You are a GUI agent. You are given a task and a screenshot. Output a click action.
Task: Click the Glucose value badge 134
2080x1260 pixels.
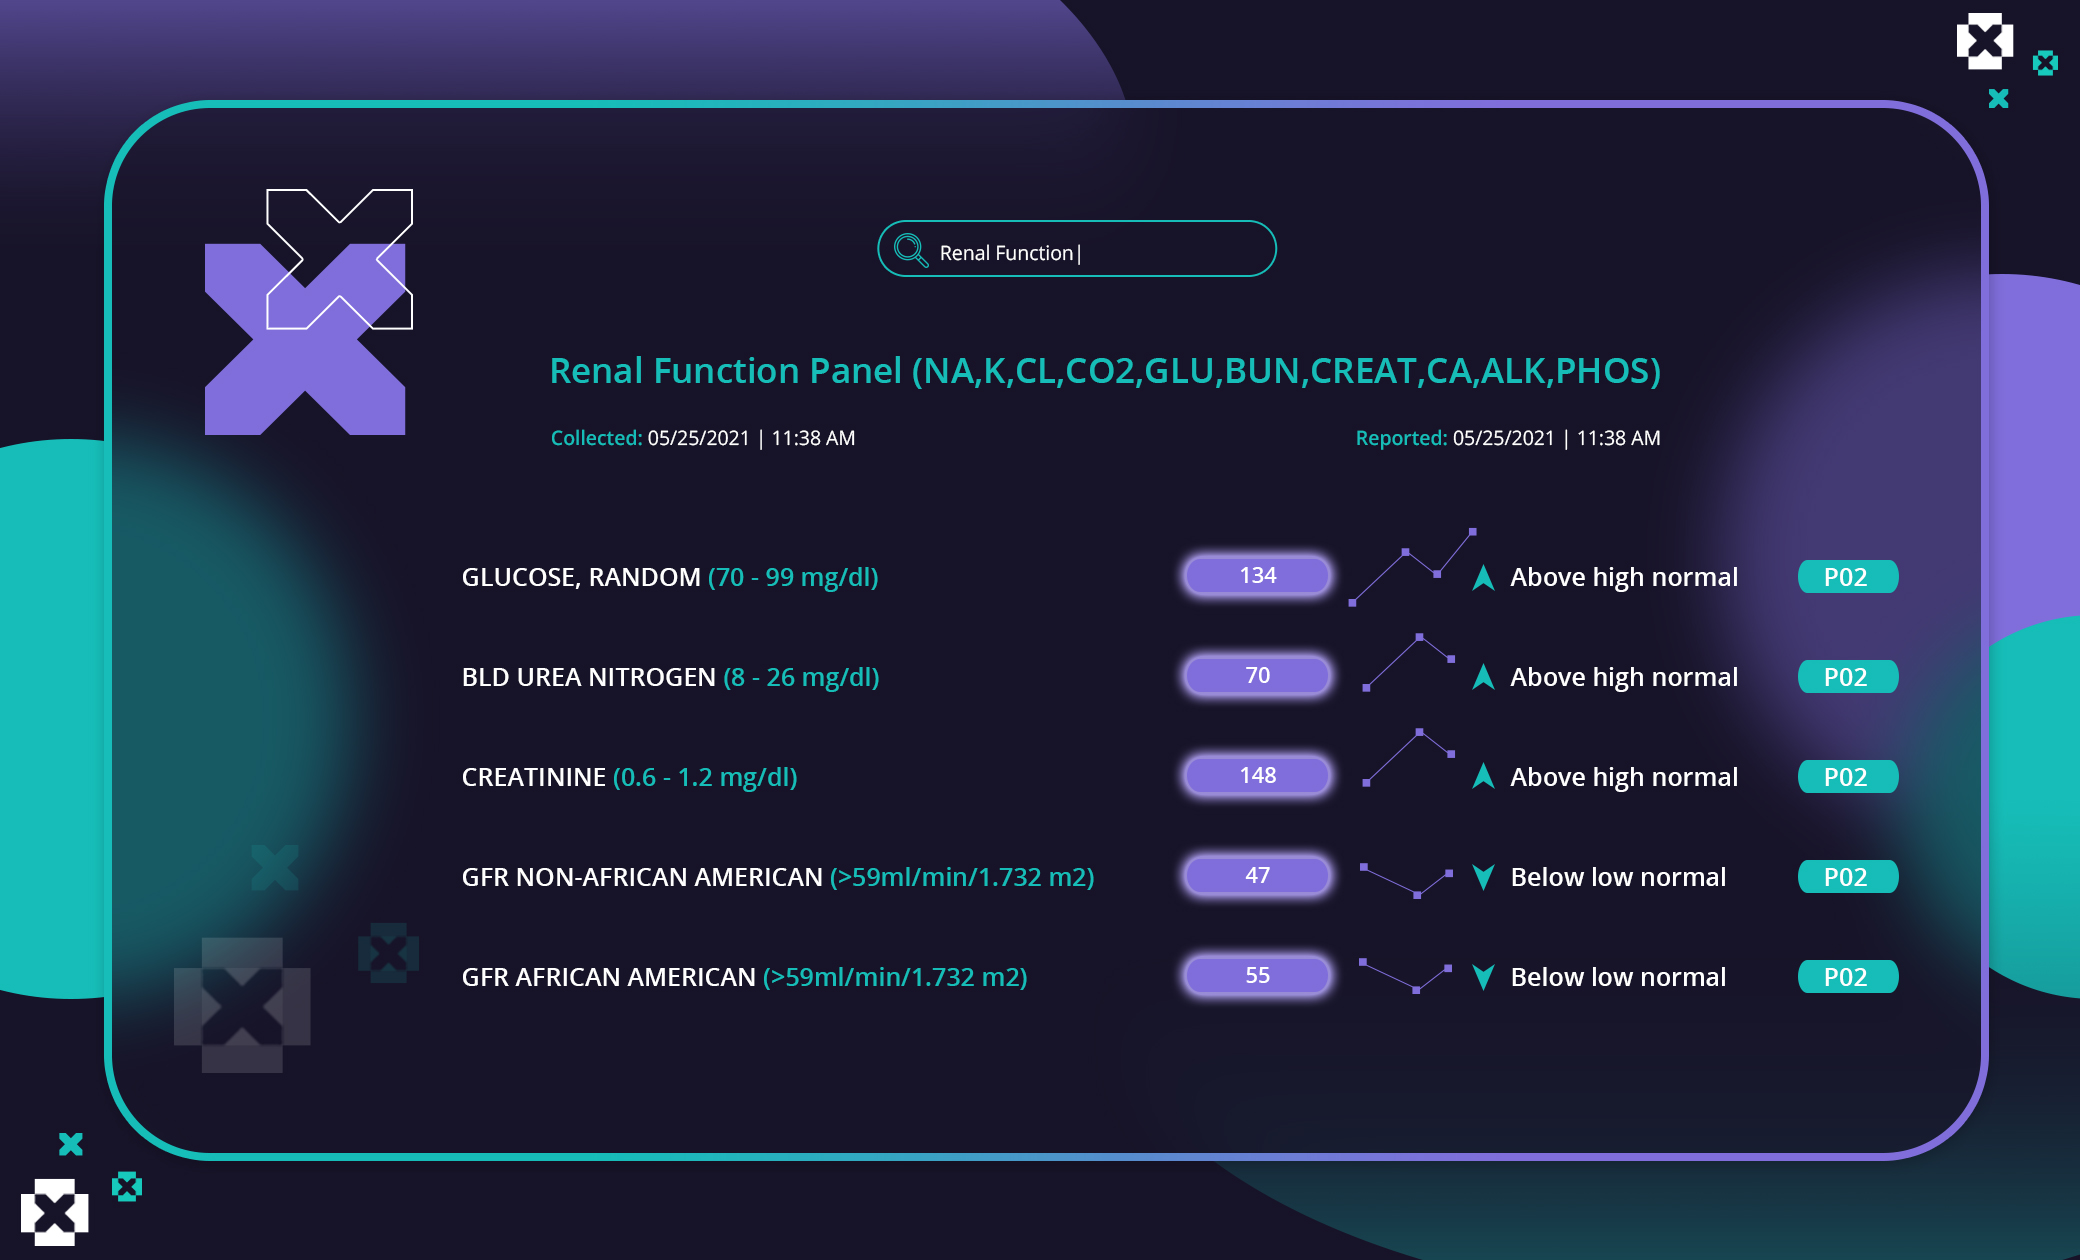click(x=1257, y=576)
